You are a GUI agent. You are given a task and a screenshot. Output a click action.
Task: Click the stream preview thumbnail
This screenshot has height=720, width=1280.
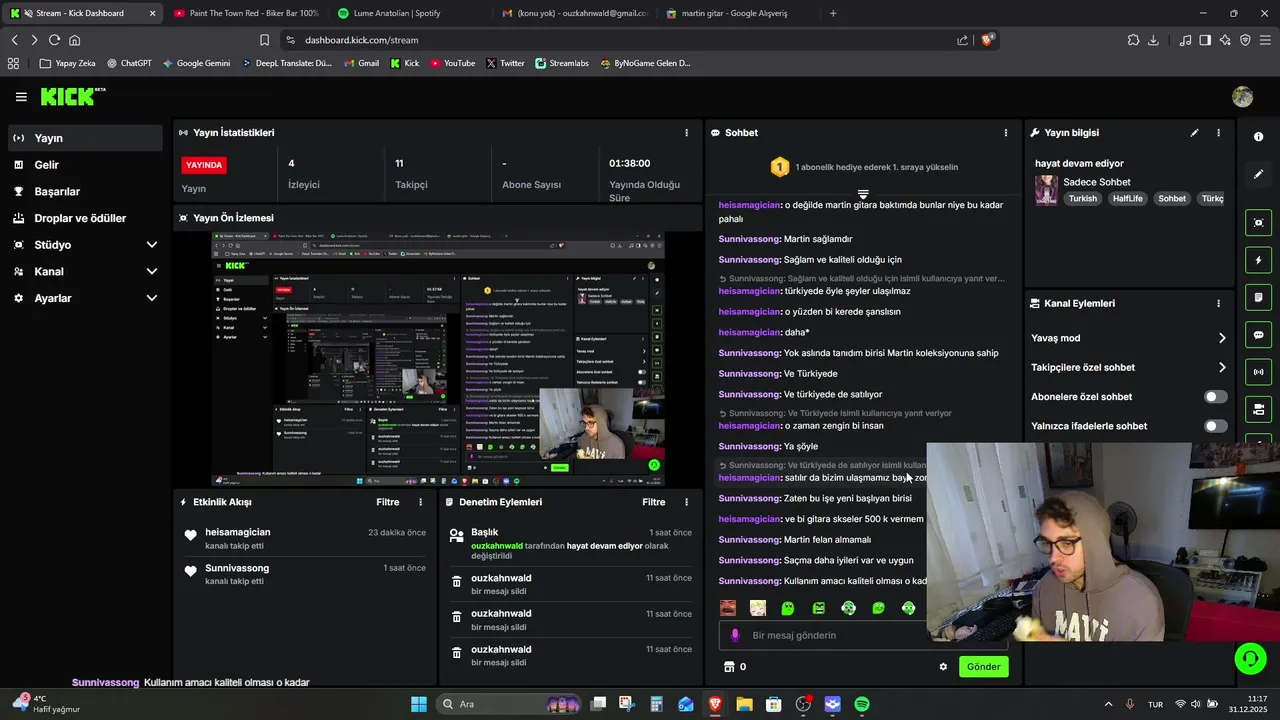point(438,359)
